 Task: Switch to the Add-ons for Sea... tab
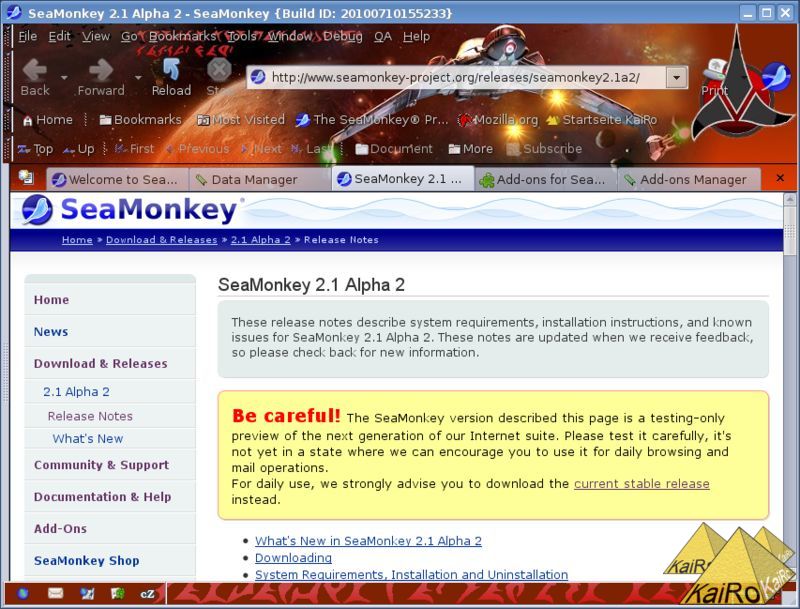tap(546, 180)
